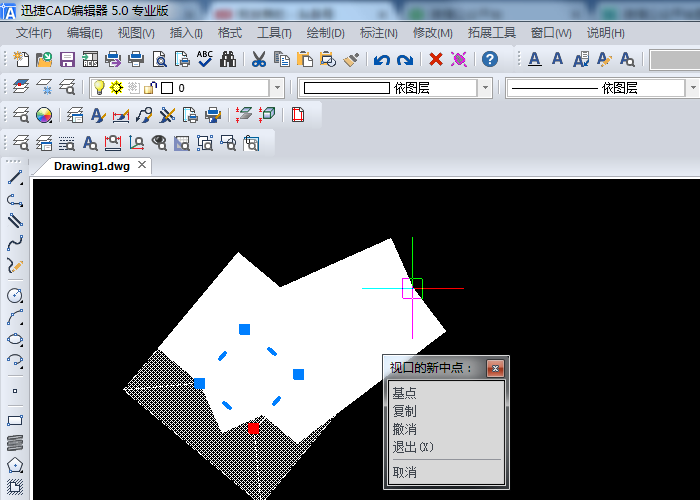The image size is (700, 500).
Task: Click the eye view icon in fourth toolbar
Action: tap(159, 143)
